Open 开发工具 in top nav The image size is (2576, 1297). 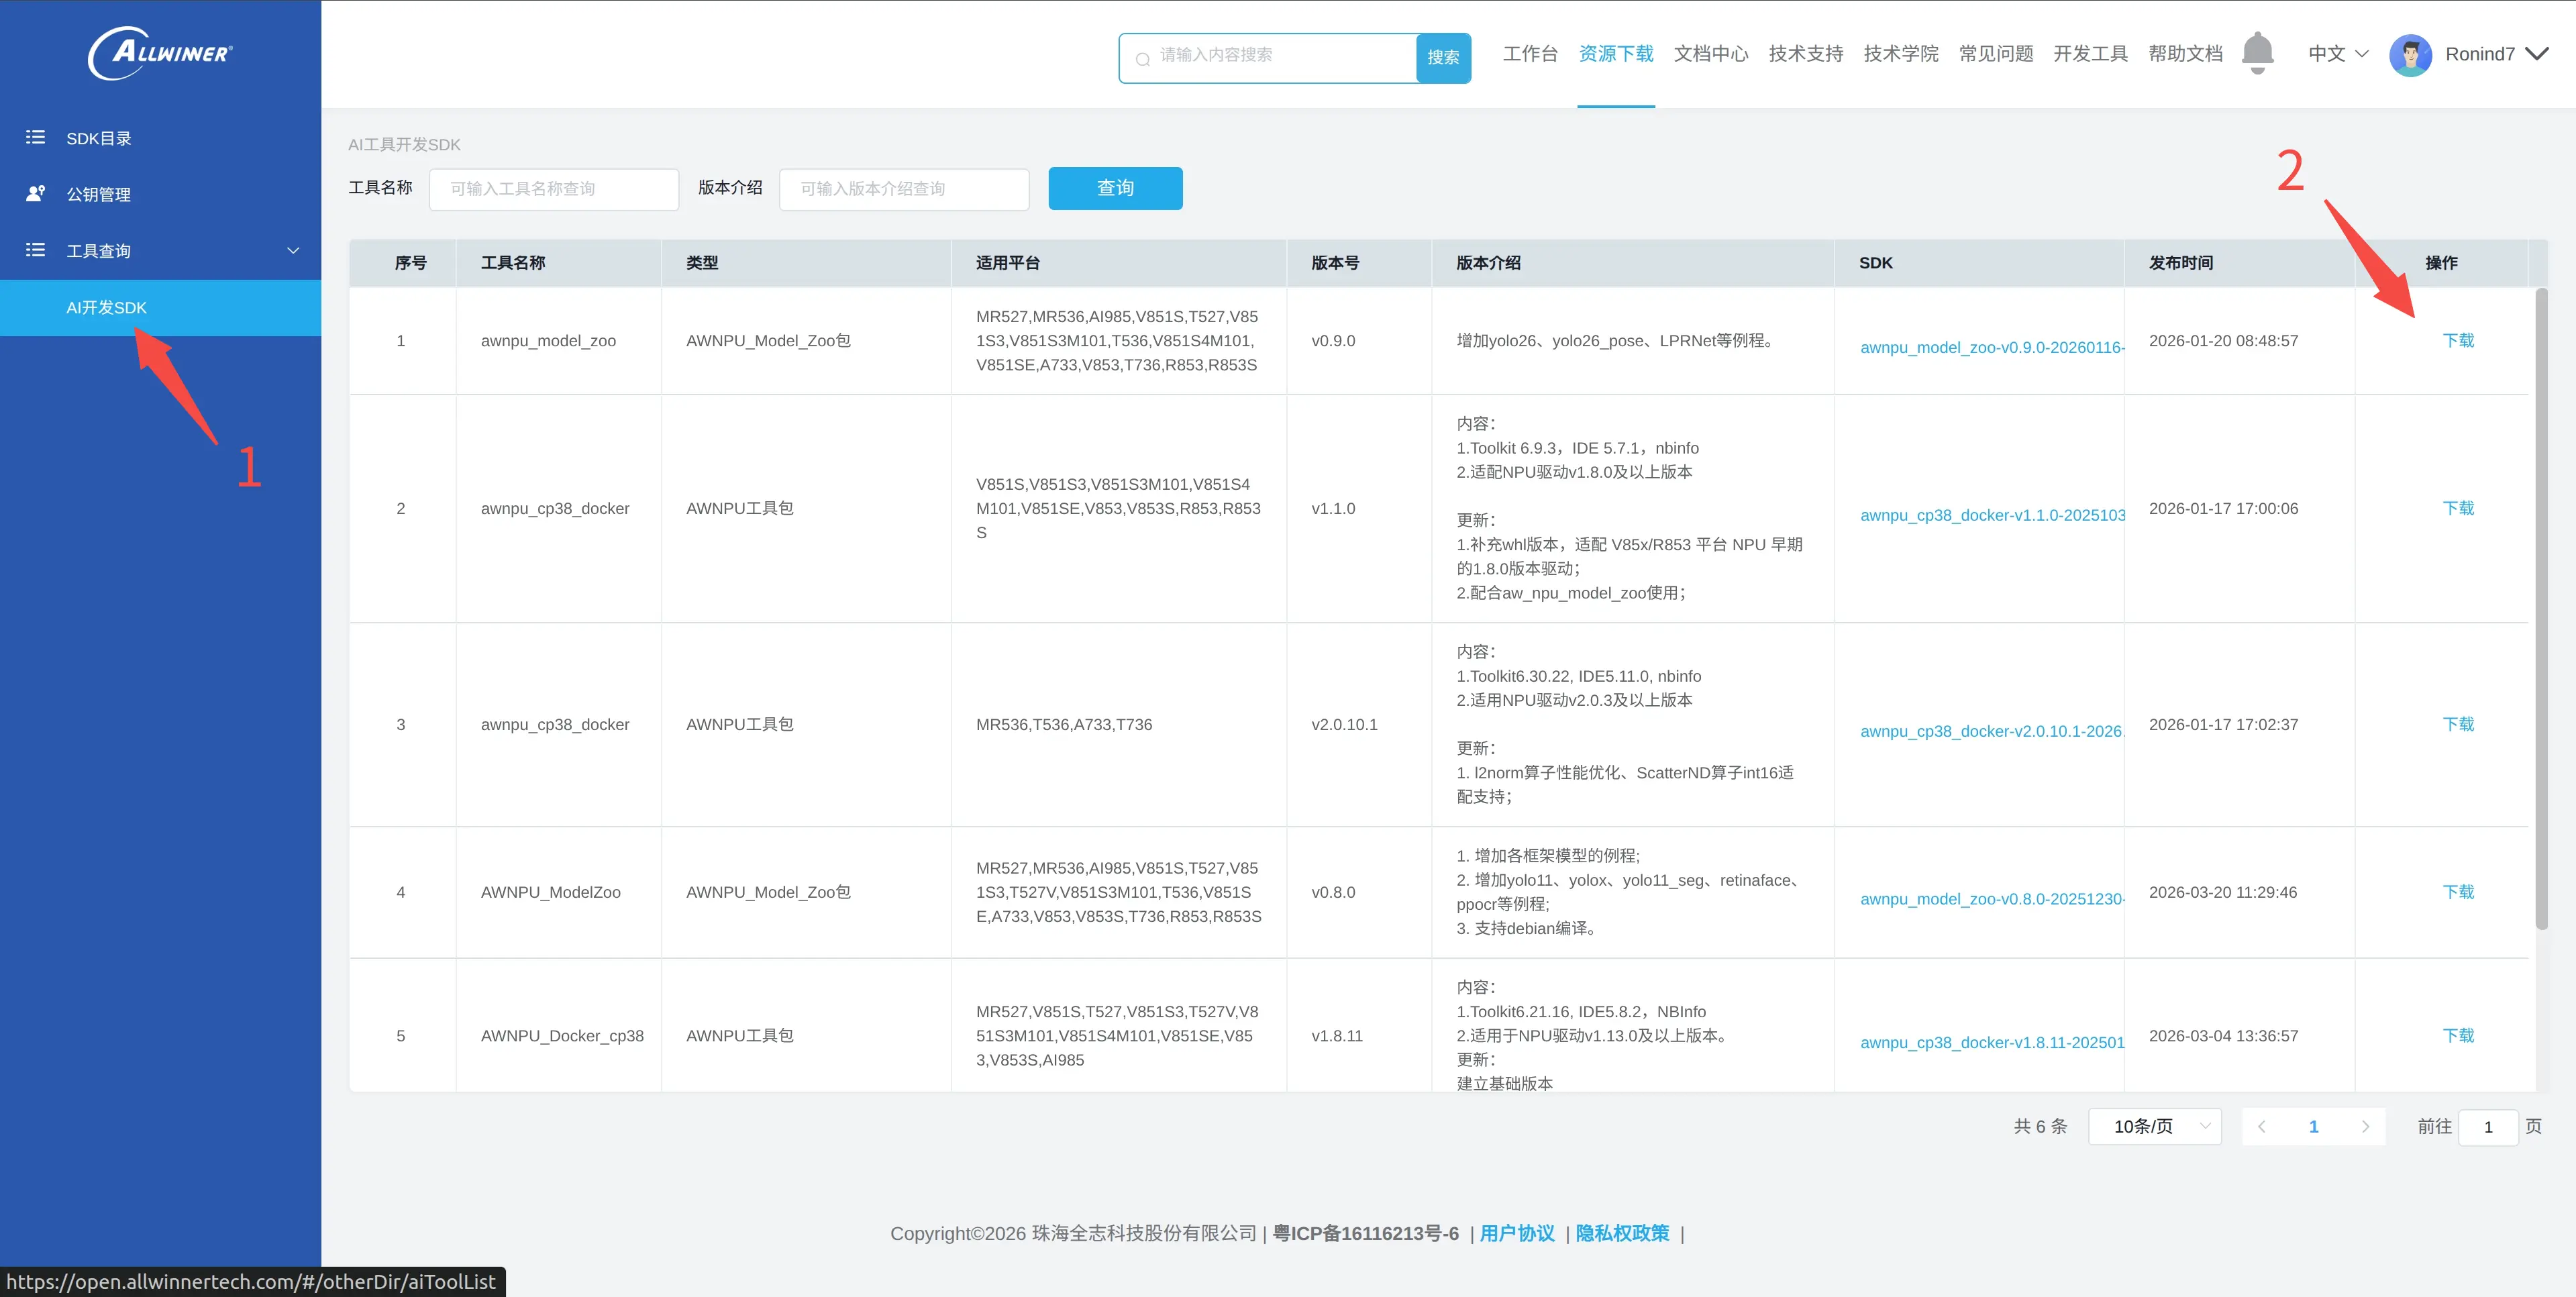2091,54
